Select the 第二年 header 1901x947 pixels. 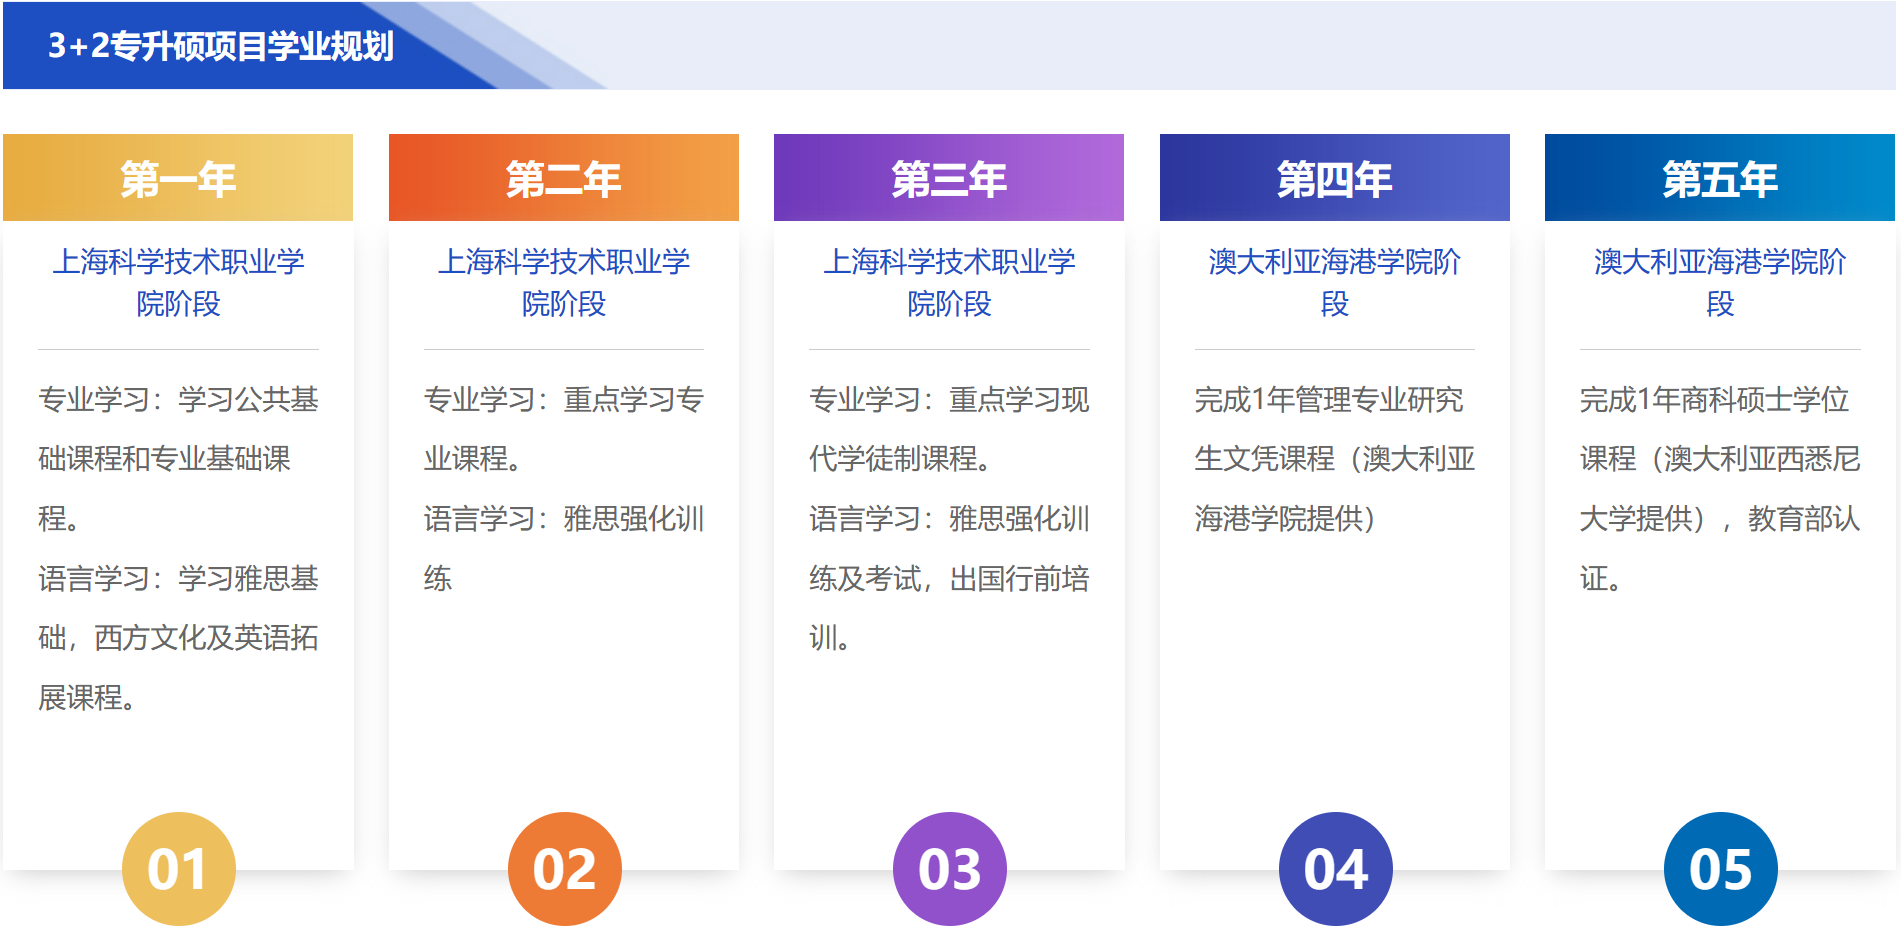[x=564, y=178]
